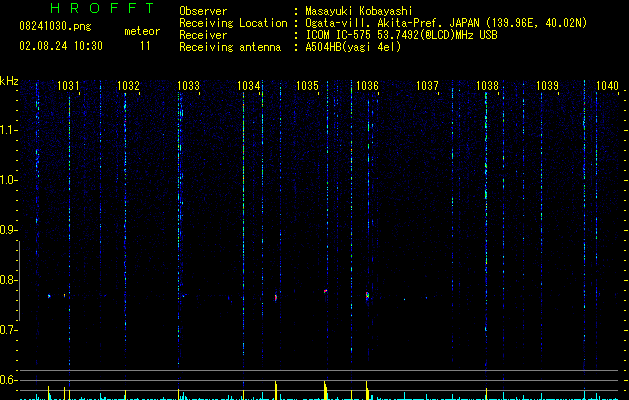This screenshot has height=400, width=629.
Task: Click time marker 1032
Action: pos(128,86)
